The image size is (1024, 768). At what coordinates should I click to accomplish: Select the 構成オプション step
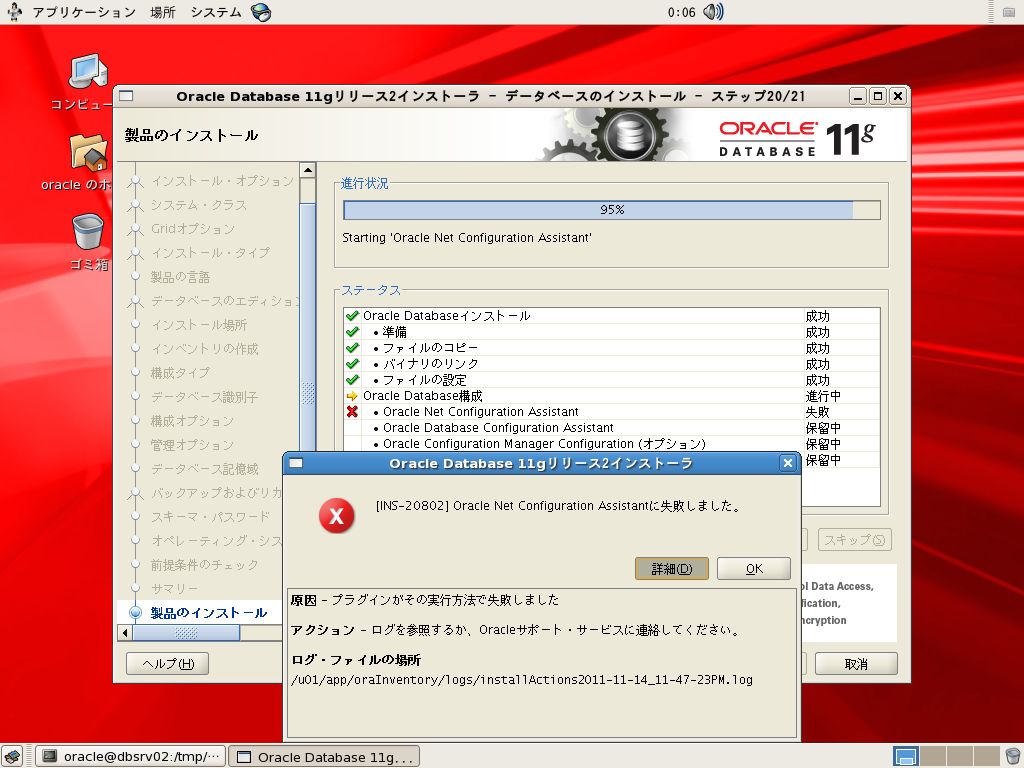click(192, 421)
